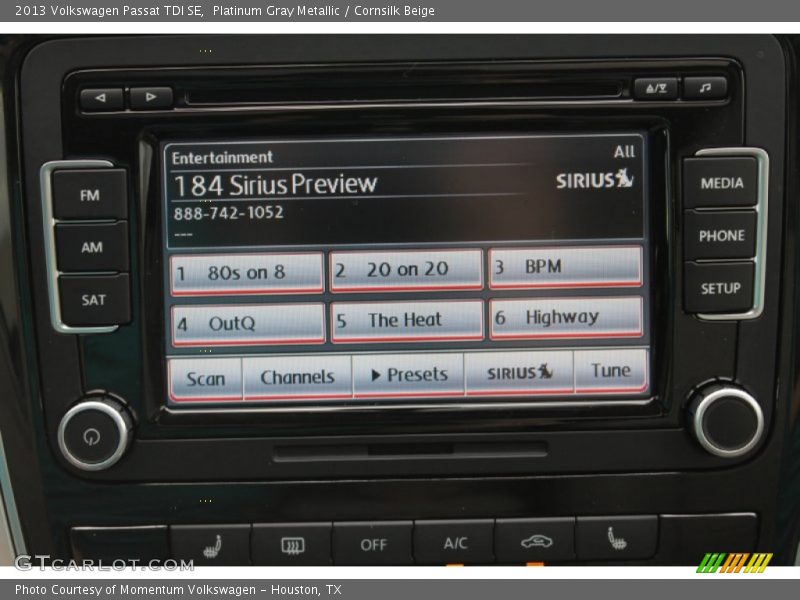800x600 pixels.
Task: Select the FM radio band
Action: click(90, 195)
